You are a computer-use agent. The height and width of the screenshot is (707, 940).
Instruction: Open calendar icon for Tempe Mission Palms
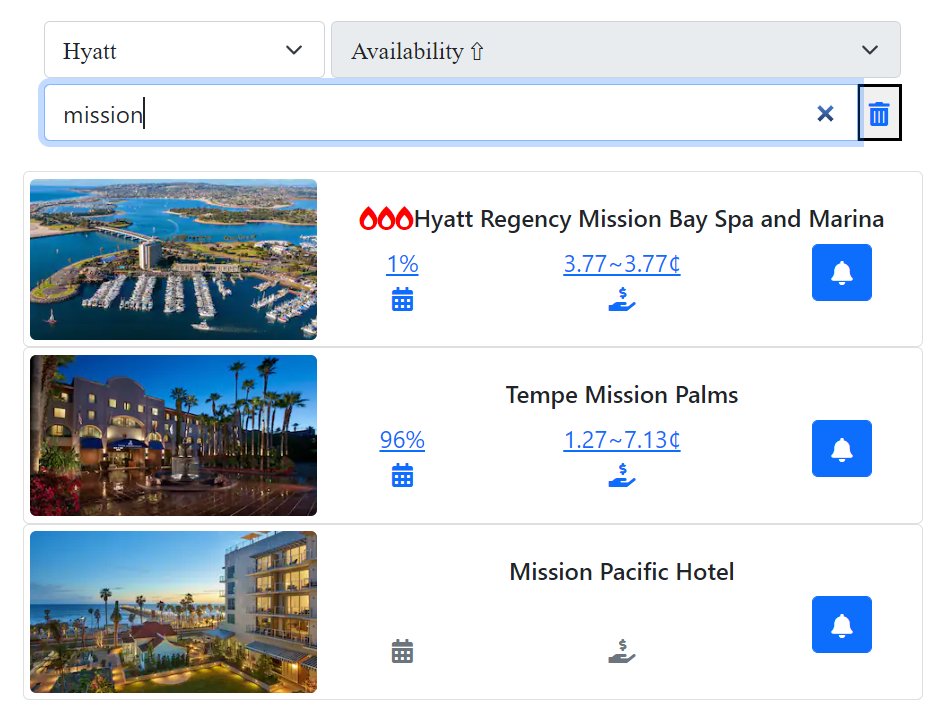(x=402, y=475)
